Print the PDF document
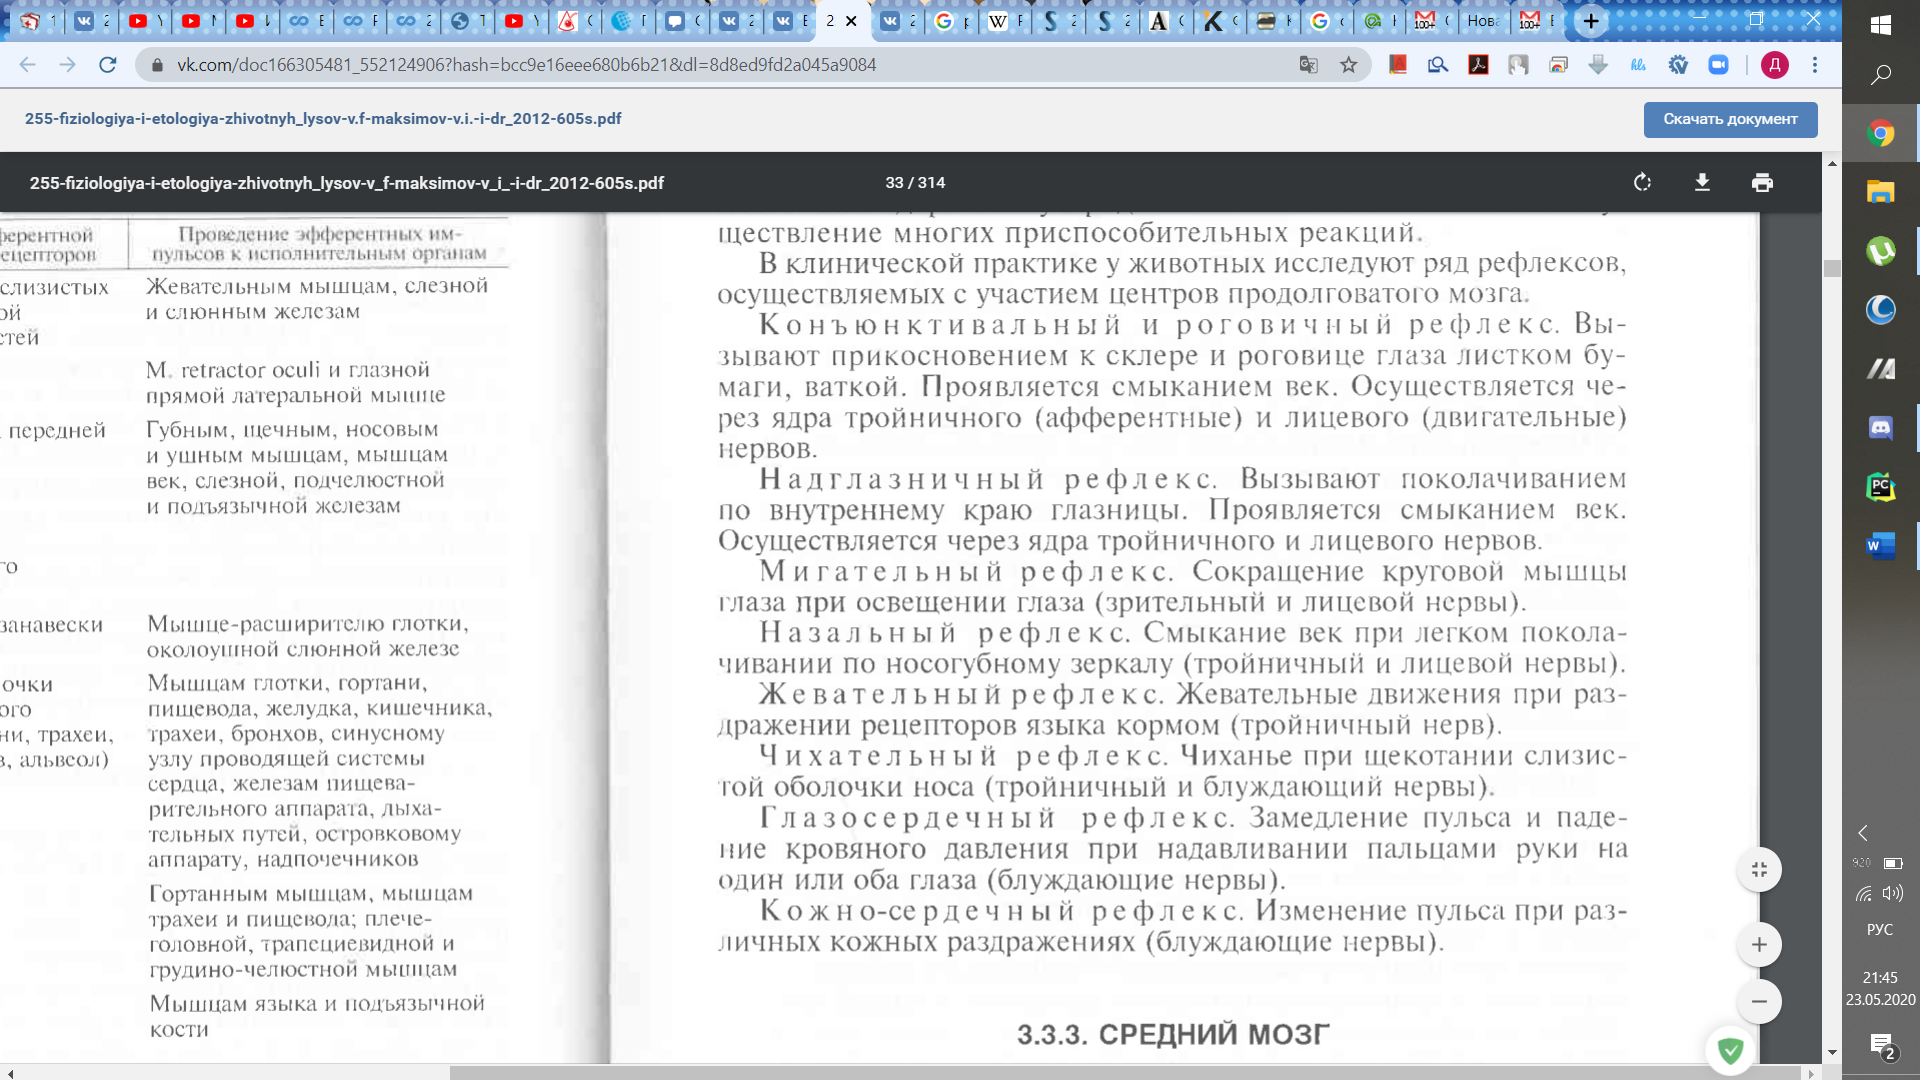Screen dimensions: 1920x1080 coord(1762,182)
